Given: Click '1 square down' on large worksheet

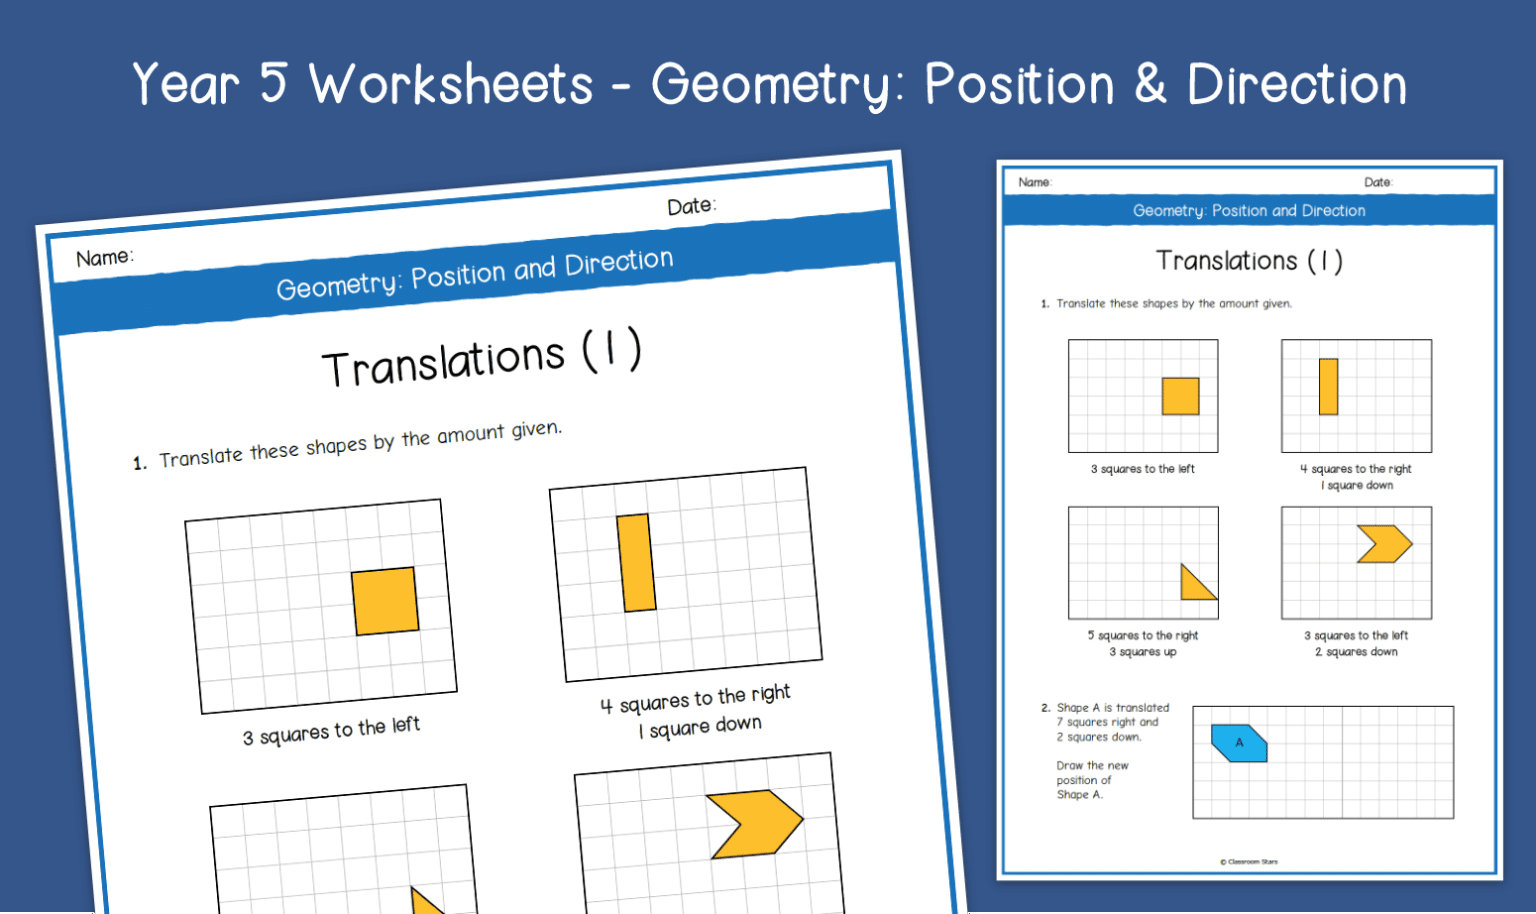Looking at the screenshot, I should point(700,727).
